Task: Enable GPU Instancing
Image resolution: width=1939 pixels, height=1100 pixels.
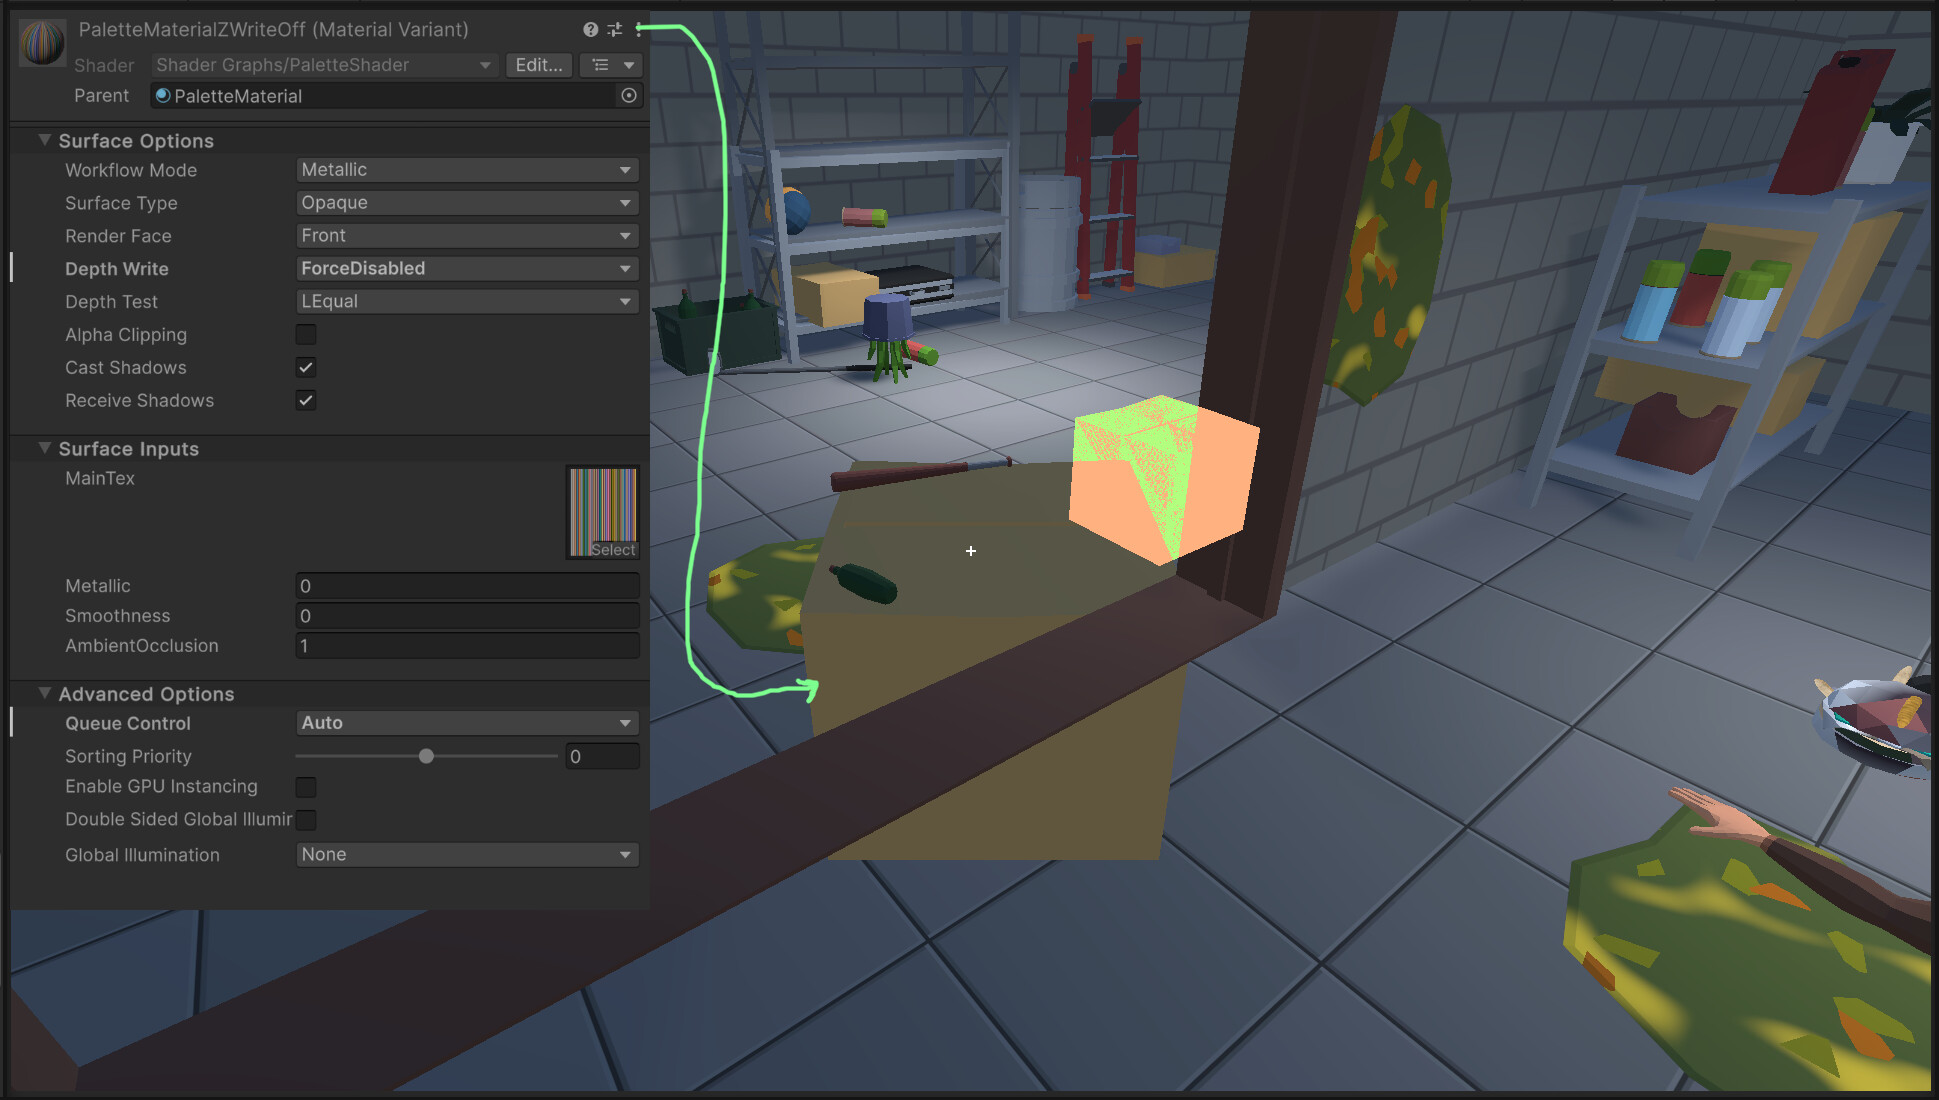Action: coord(306,787)
